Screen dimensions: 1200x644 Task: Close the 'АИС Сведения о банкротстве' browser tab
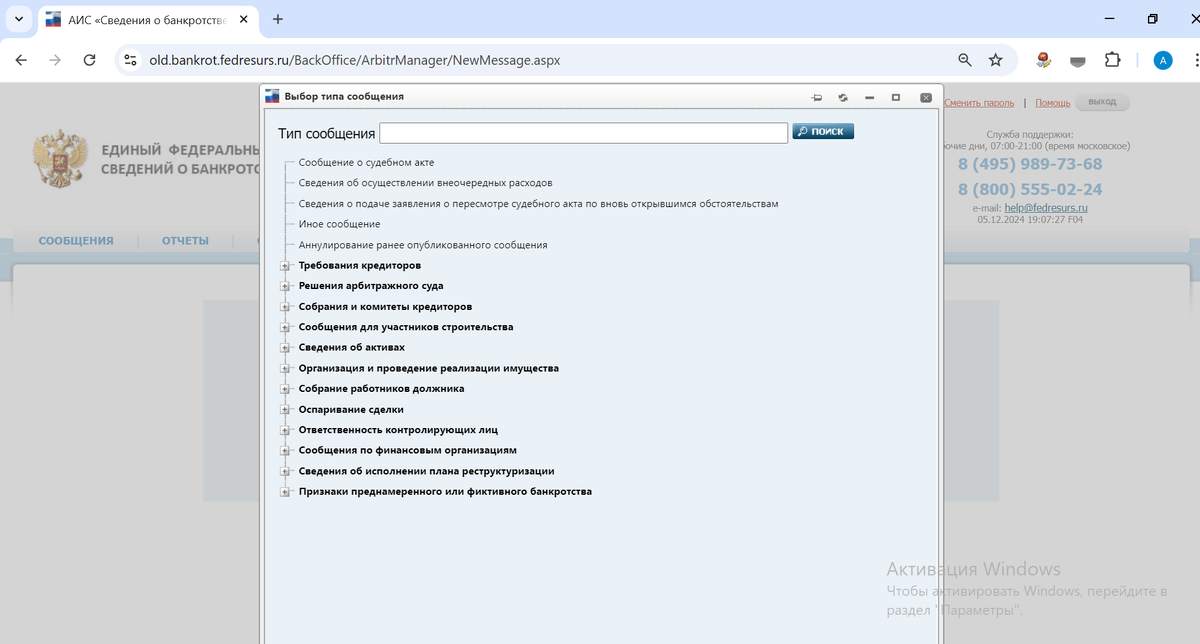(x=246, y=19)
